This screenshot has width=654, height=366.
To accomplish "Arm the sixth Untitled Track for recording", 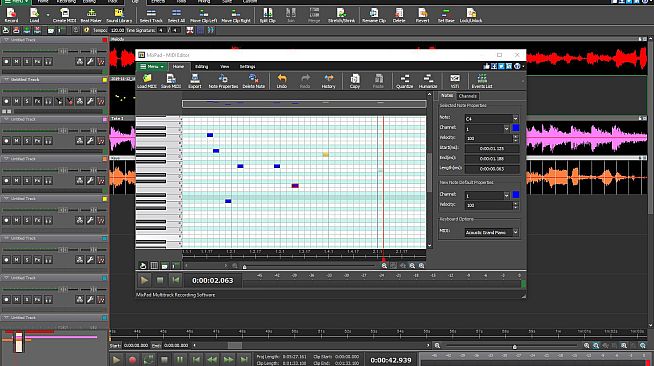I will click(6, 259).
